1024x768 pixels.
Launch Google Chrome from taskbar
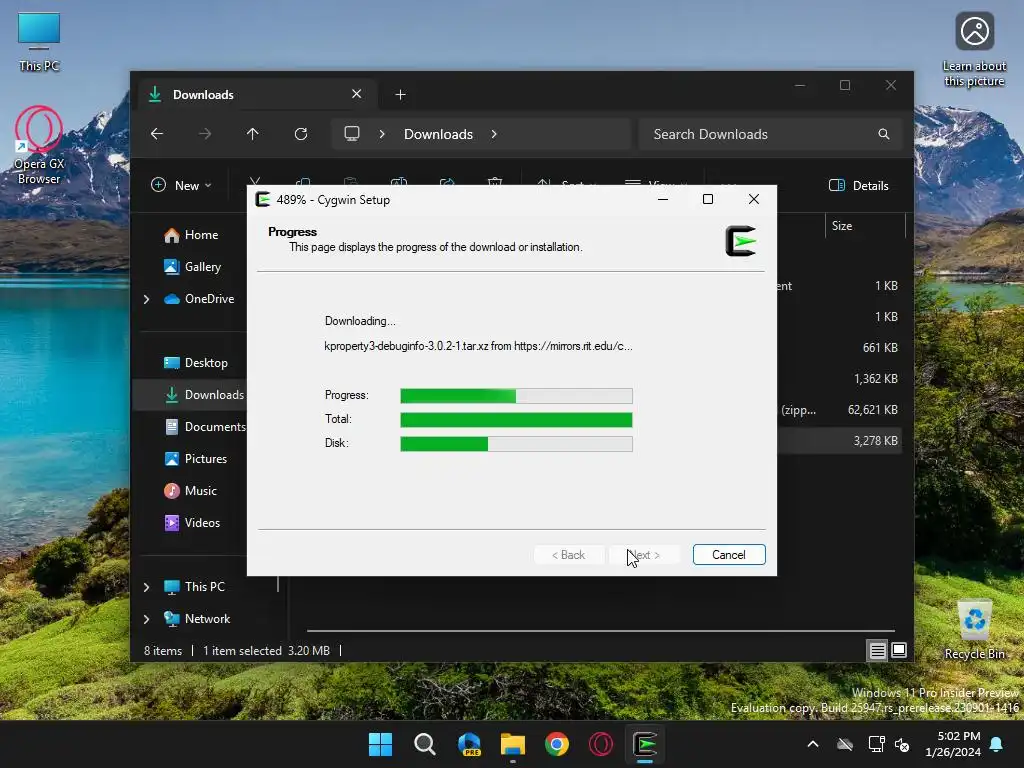click(557, 744)
